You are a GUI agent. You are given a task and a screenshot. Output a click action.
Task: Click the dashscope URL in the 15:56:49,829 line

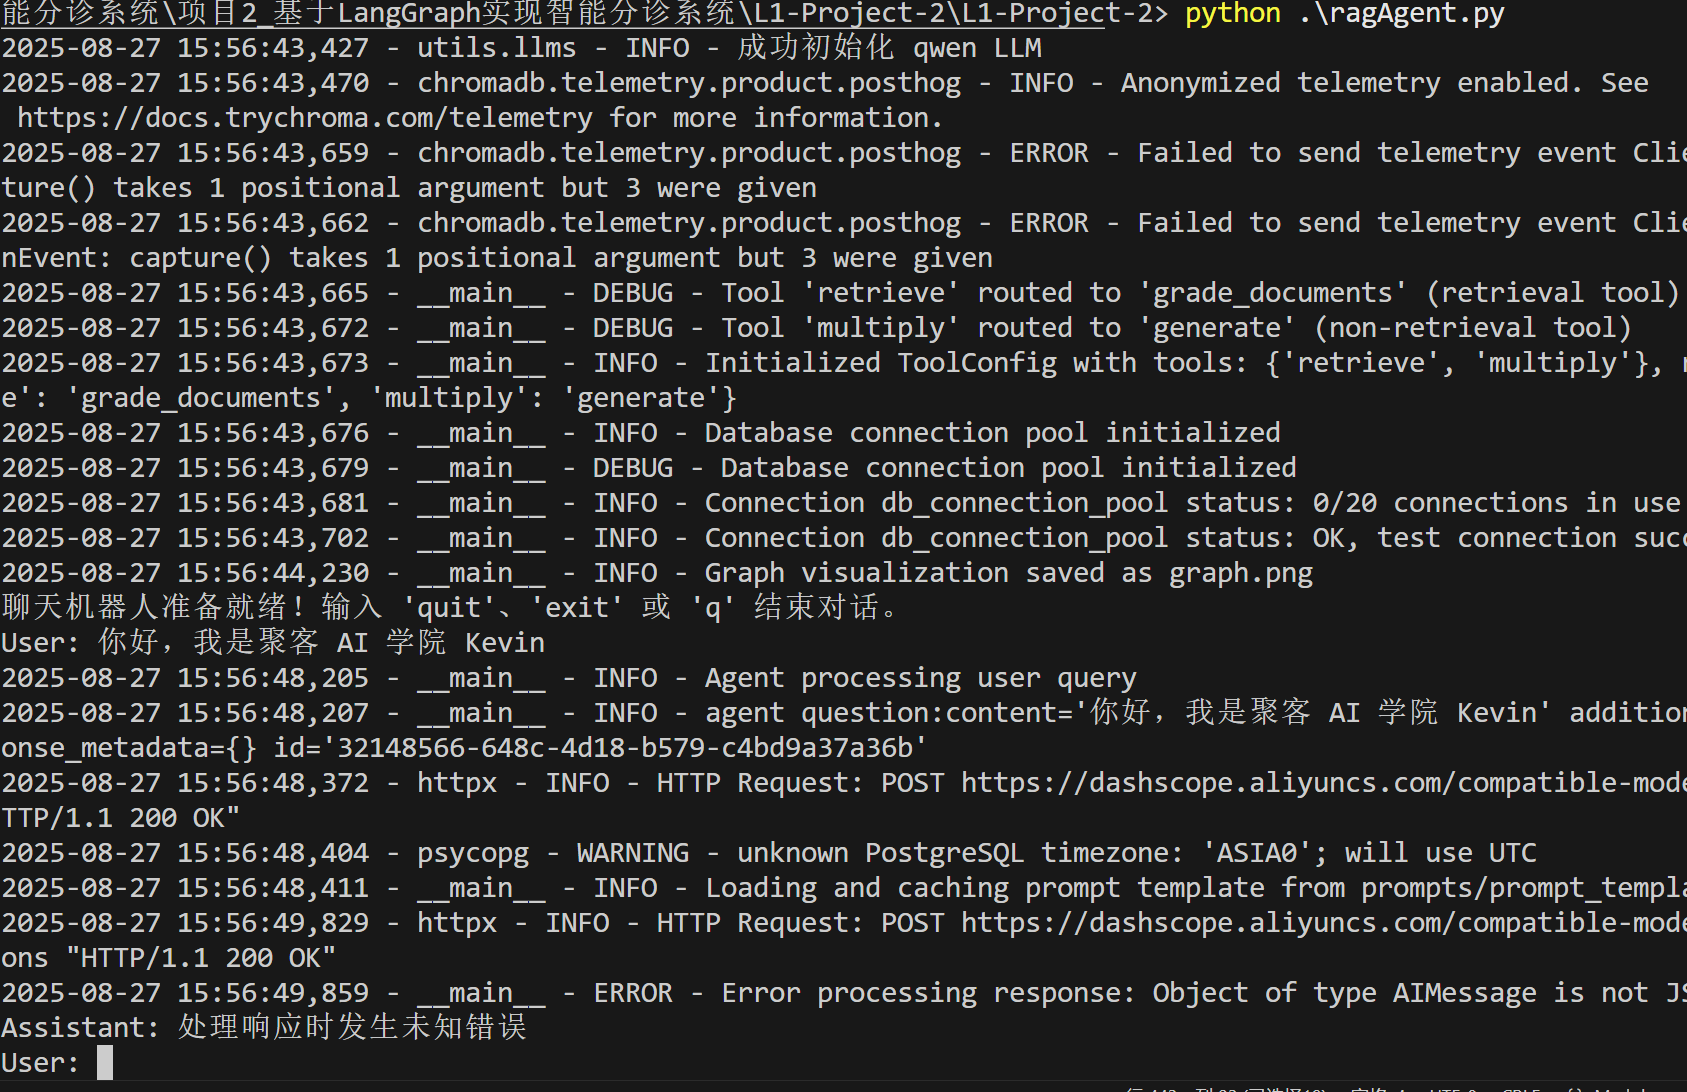1323,923
